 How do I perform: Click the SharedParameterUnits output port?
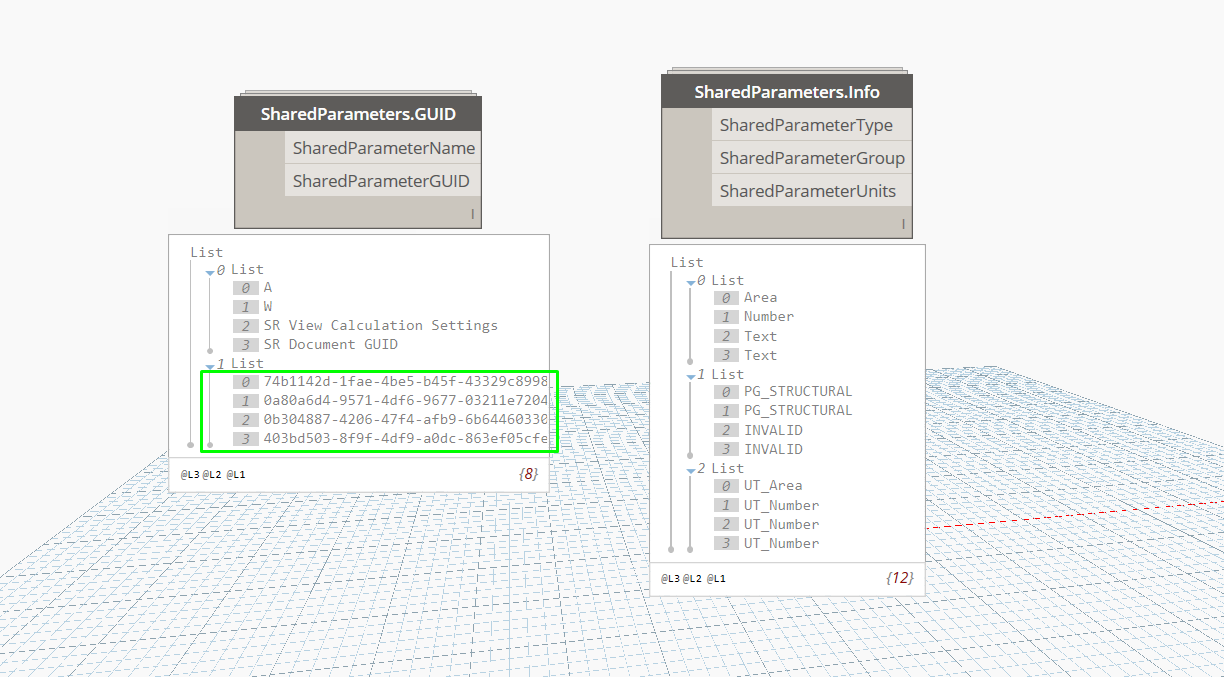807,191
